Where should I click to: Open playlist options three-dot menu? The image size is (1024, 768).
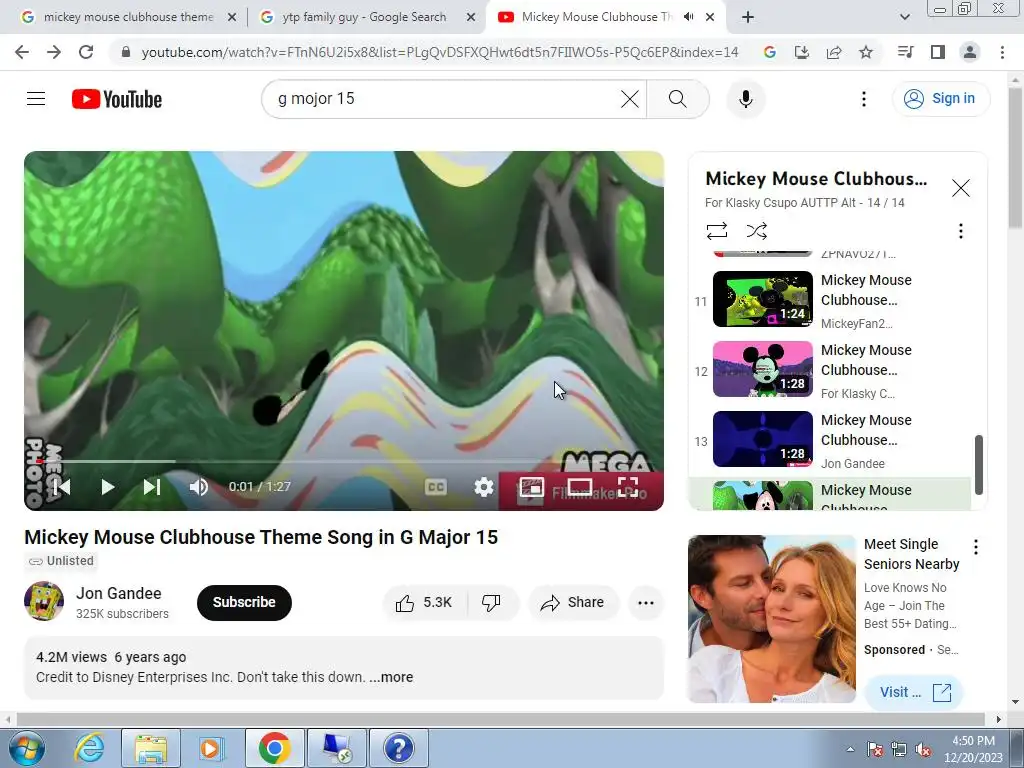960,231
